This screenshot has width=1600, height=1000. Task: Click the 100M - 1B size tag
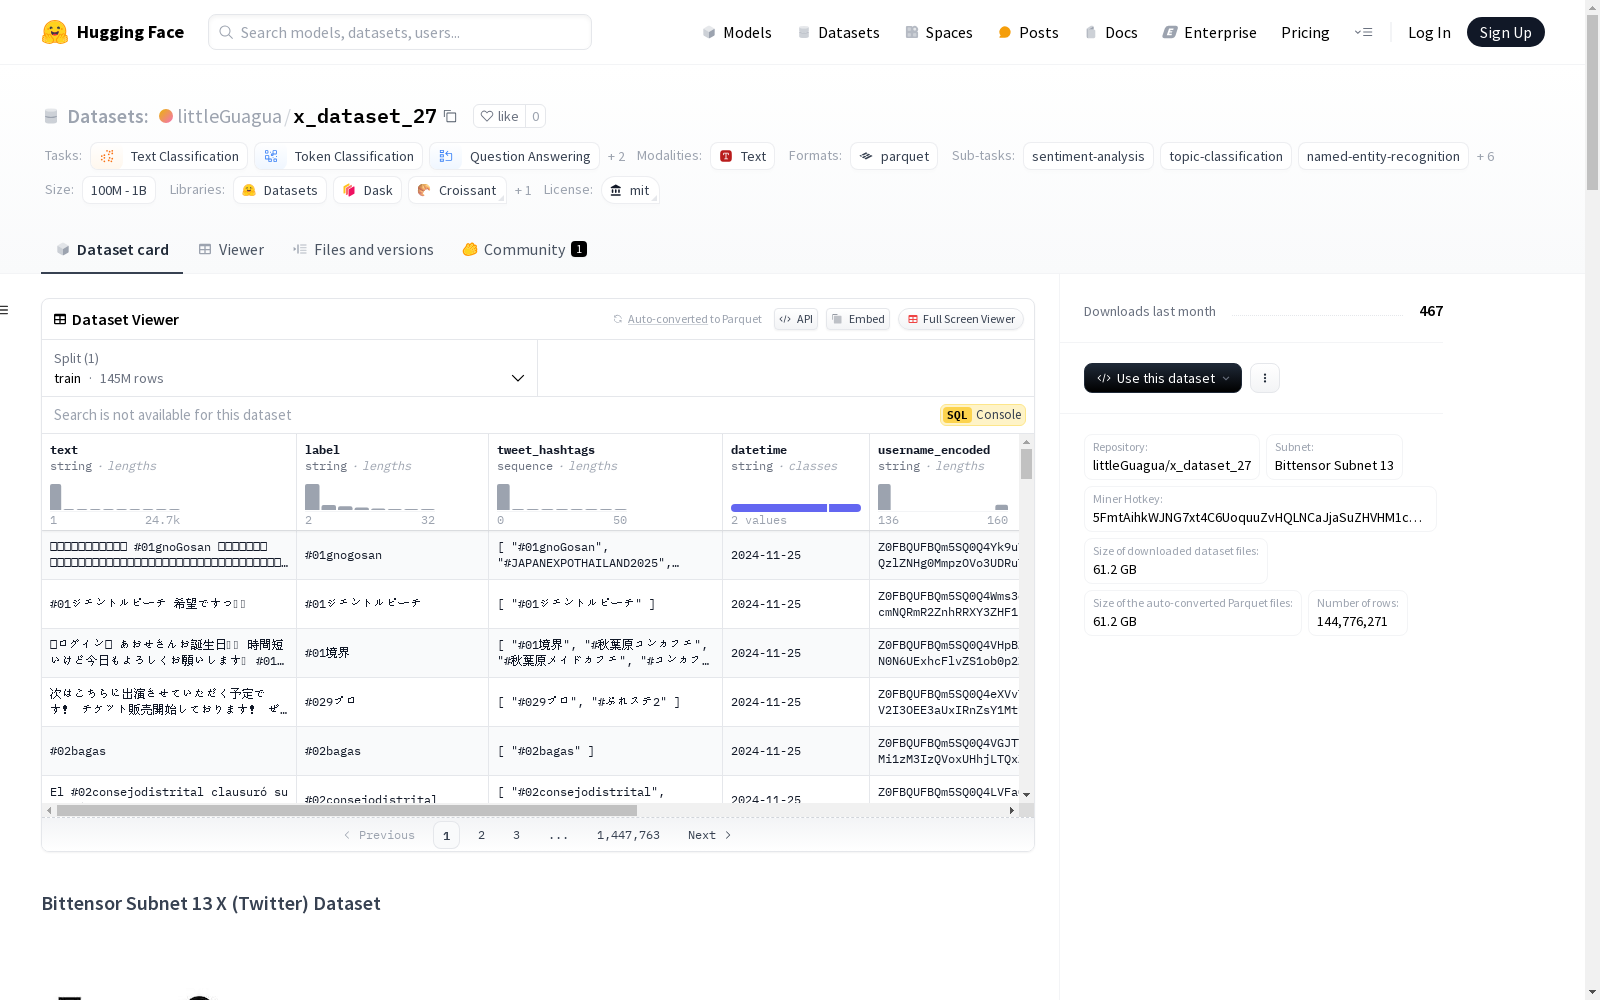tap(118, 190)
